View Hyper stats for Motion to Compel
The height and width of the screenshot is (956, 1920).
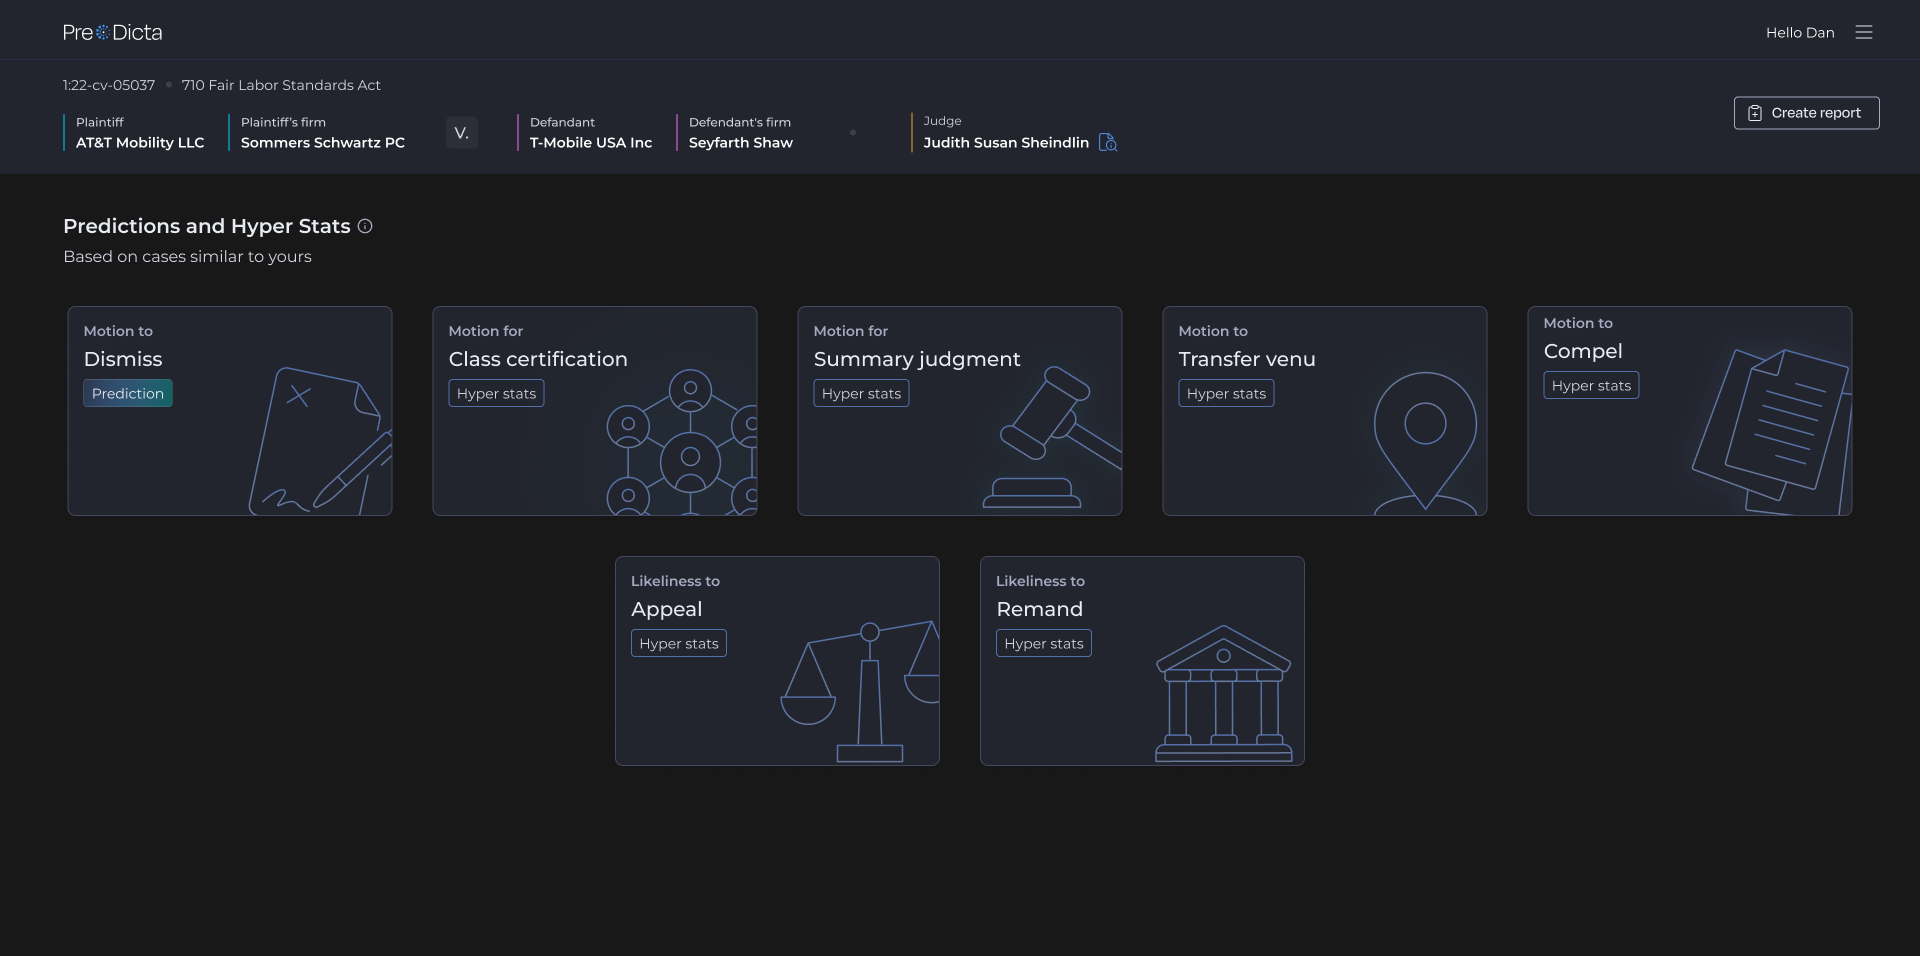pyautogui.click(x=1591, y=385)
